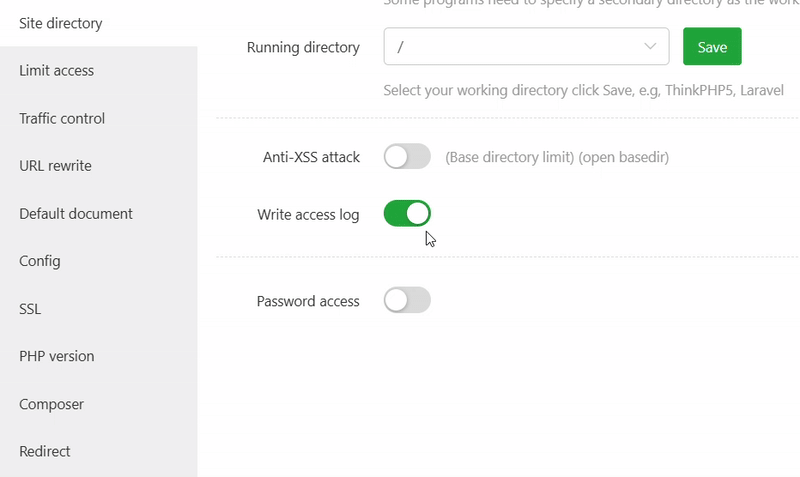This screenshot has width=800, height=477.
Task: Expand the Running directory dropdown arrow
Action: [x=652, y=47]
